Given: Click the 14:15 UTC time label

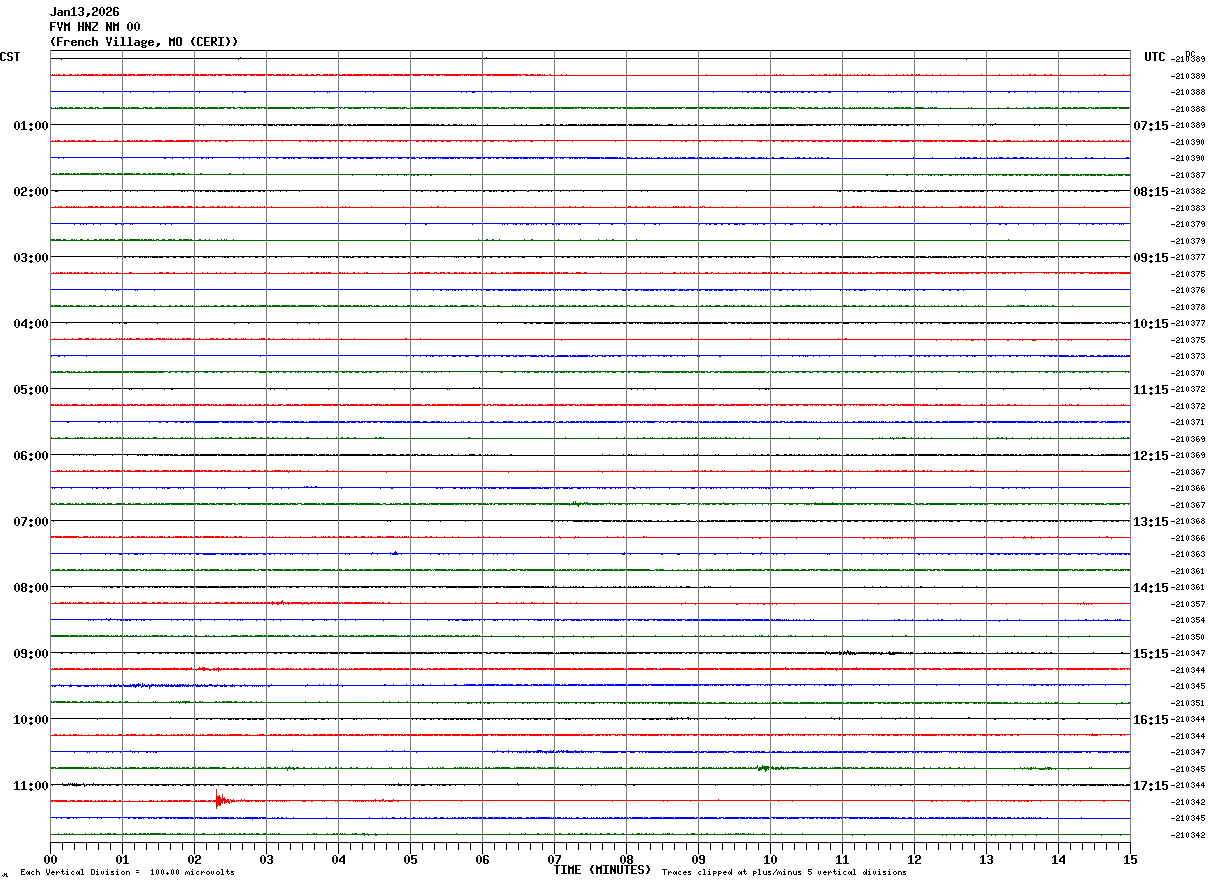Looking at the screenshot, I should pos(1151,587).
